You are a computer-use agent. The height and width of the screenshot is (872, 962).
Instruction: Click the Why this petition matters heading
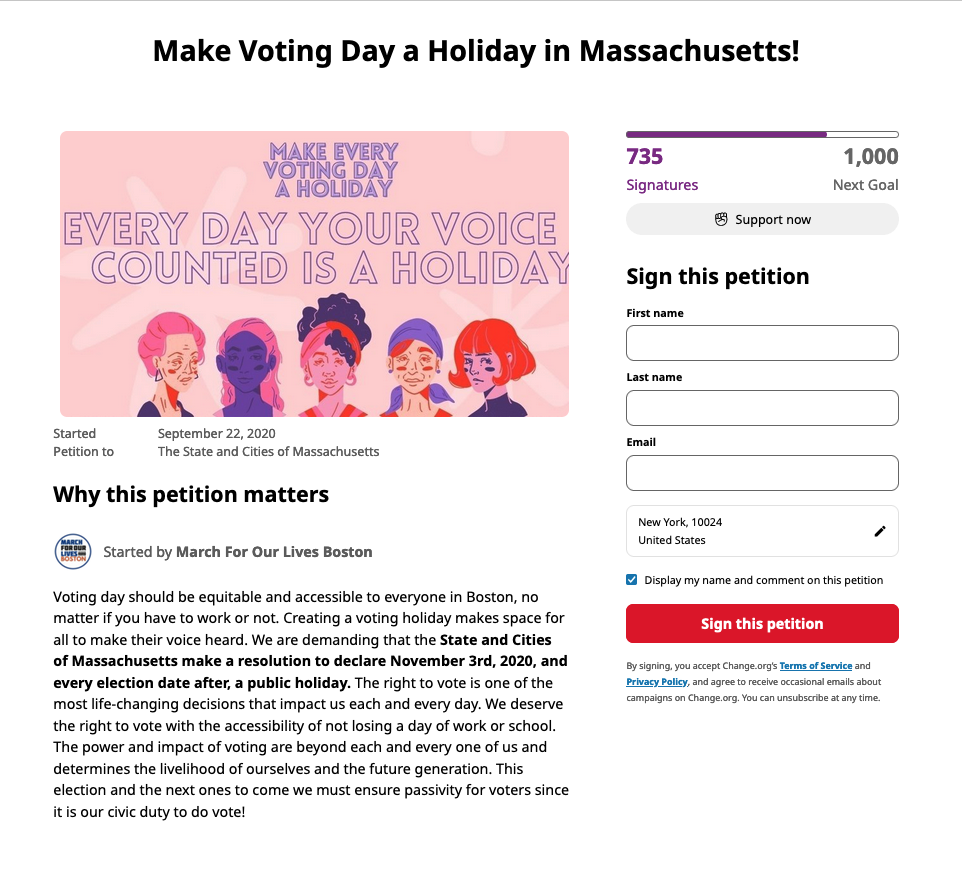coord(191,495)
